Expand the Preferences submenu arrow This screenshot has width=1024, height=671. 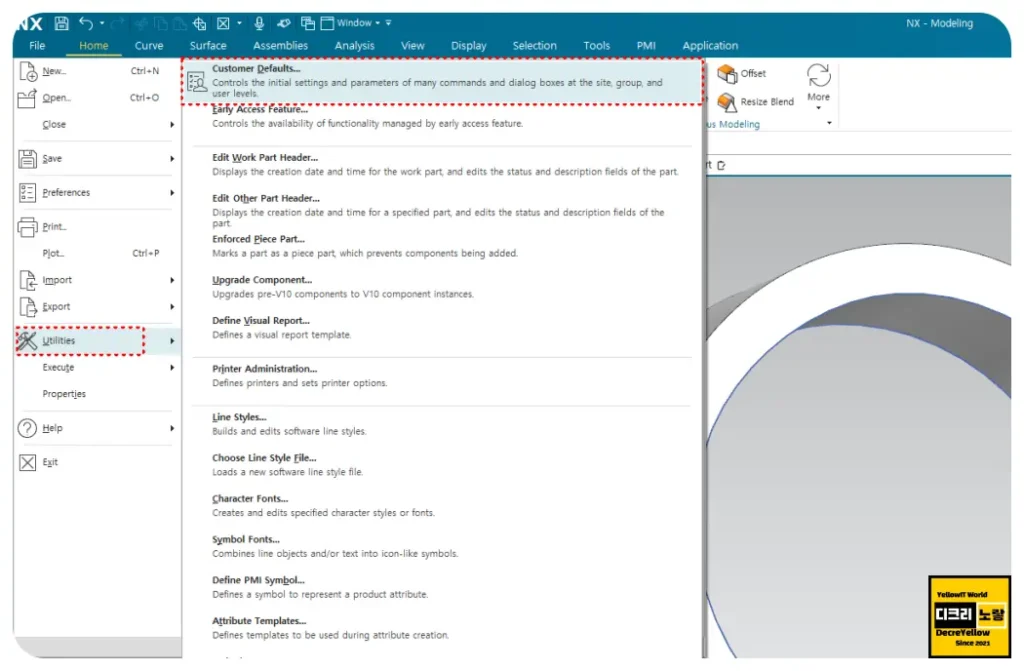tap(172, 193)
